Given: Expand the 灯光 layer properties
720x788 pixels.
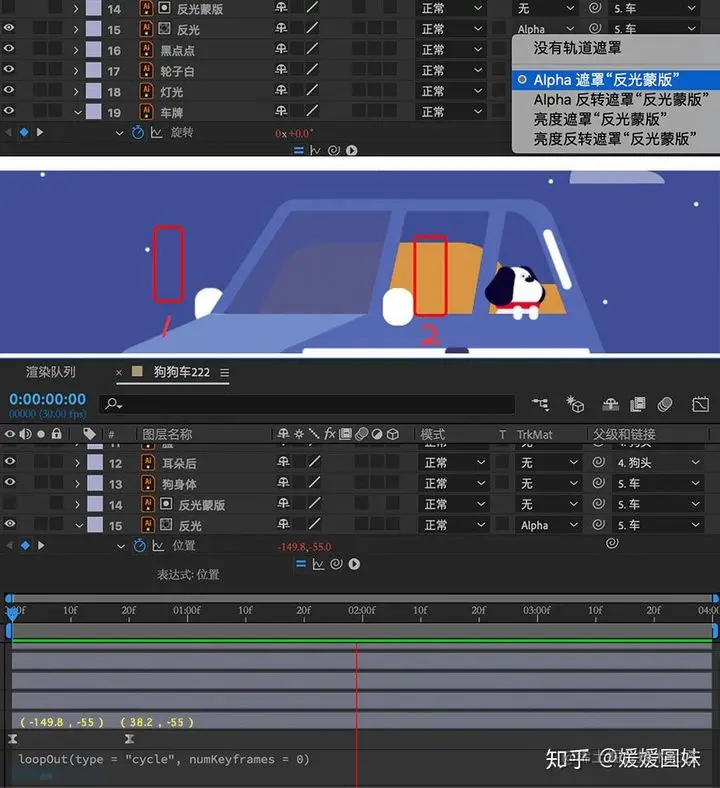Looking at the screenshot, I should tap(76, 92).
